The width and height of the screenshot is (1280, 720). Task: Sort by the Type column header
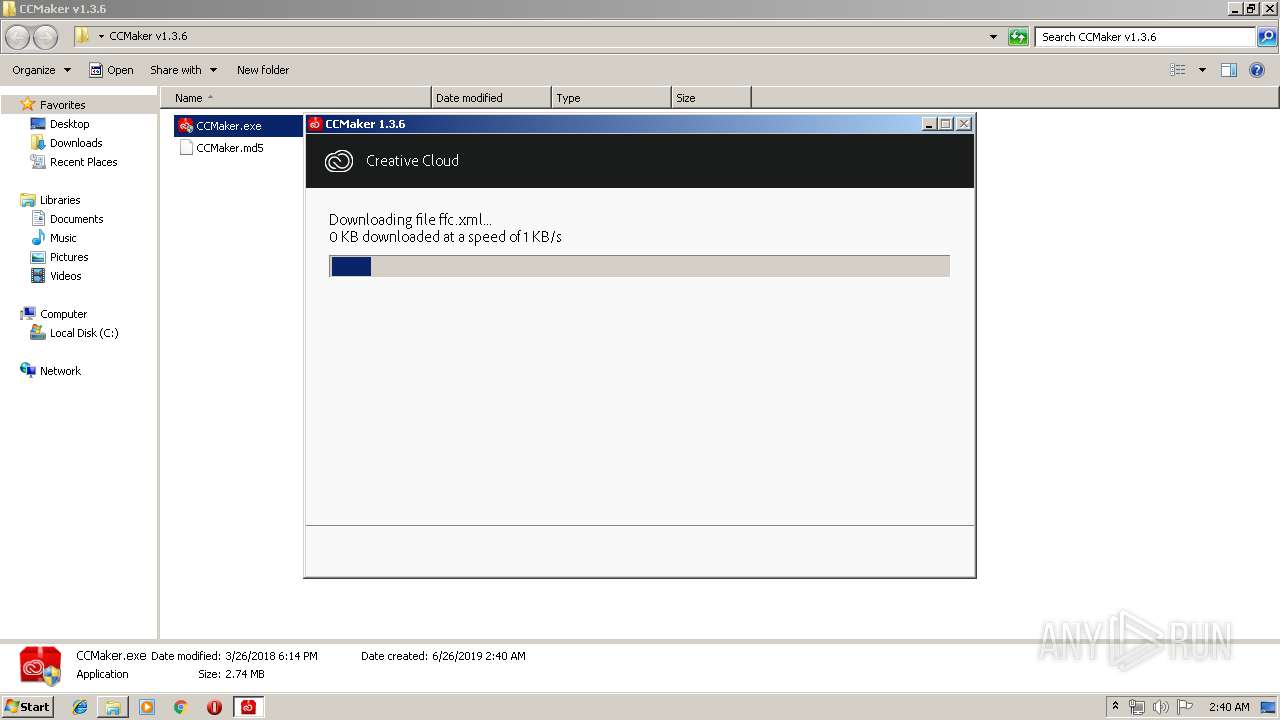pos(611,98)
